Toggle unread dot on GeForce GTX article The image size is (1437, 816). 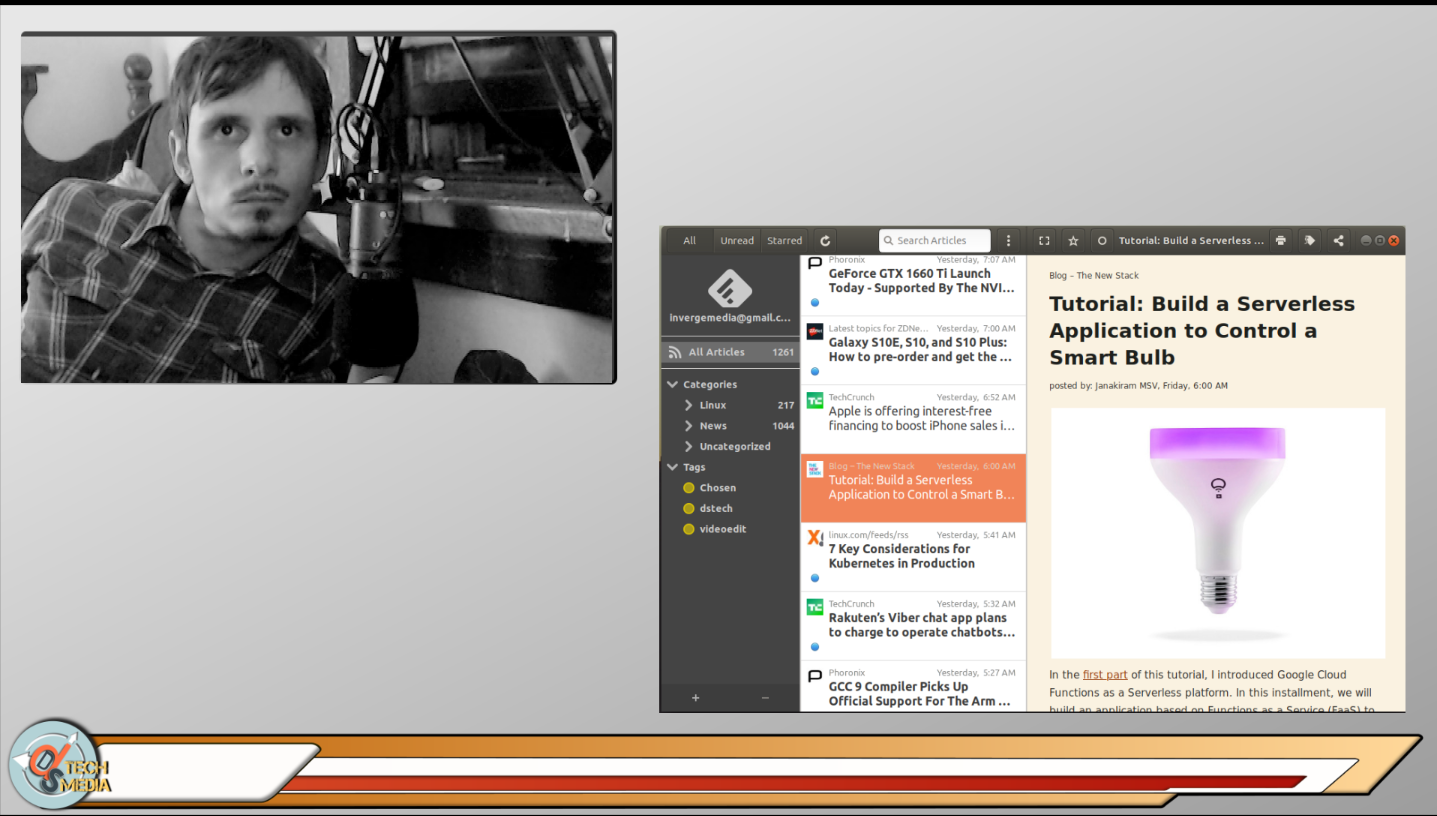tap(815, 302)
